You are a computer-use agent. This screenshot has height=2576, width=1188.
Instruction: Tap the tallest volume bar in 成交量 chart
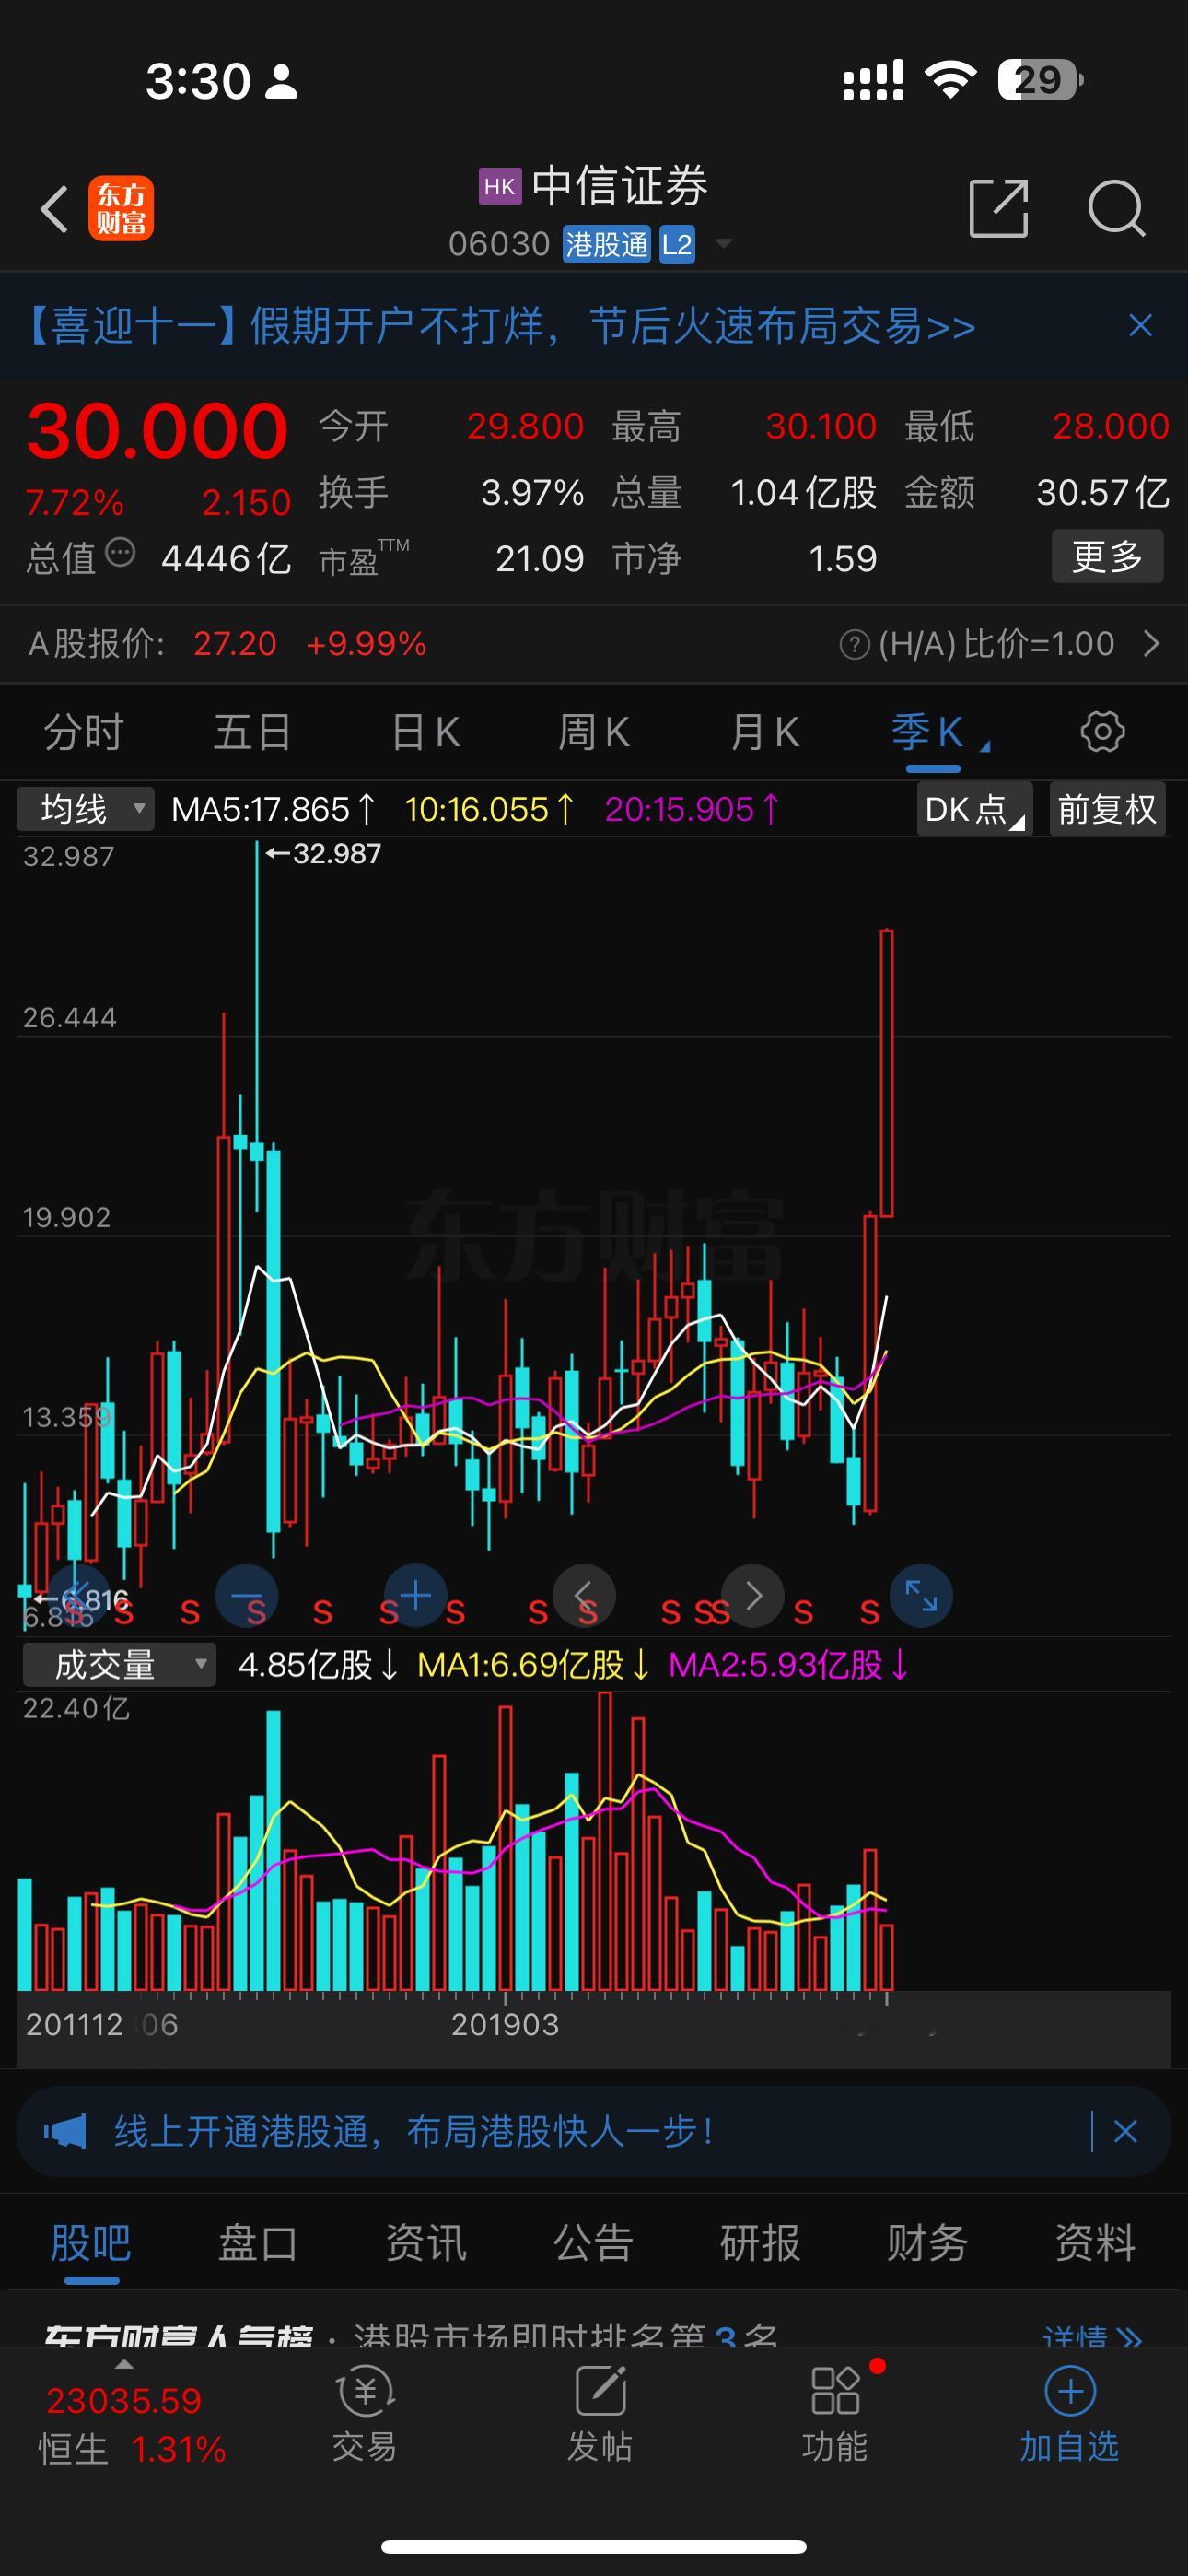(x=604, y=1841)
